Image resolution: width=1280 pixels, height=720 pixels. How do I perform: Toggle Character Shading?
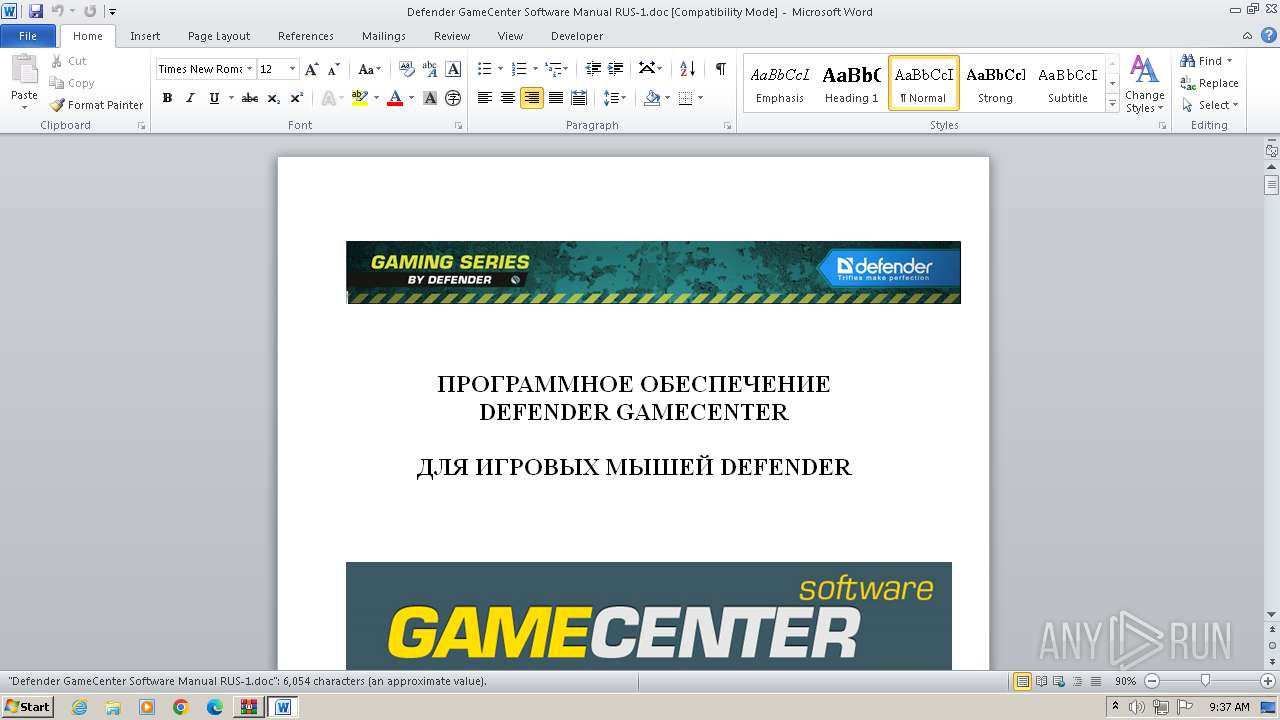click(x=430, y=98)
